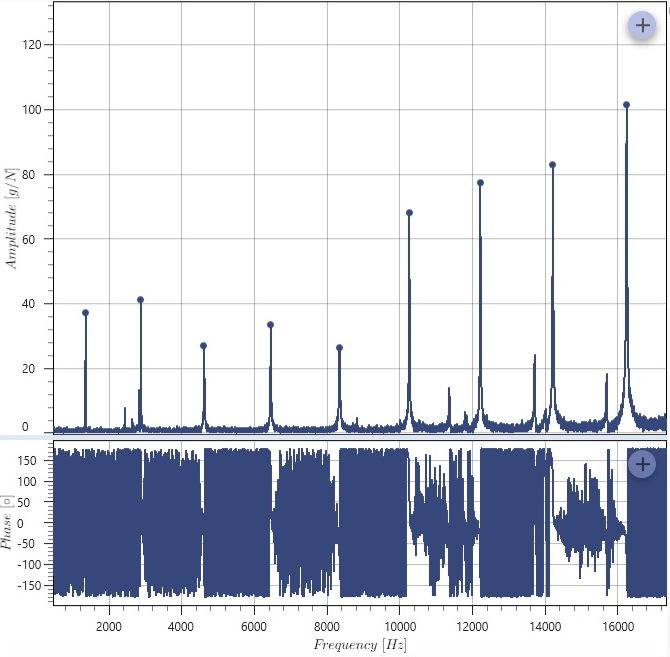Click the 100 tick label on amplitude axis
The image size is (670, 657).
point(32,109)
